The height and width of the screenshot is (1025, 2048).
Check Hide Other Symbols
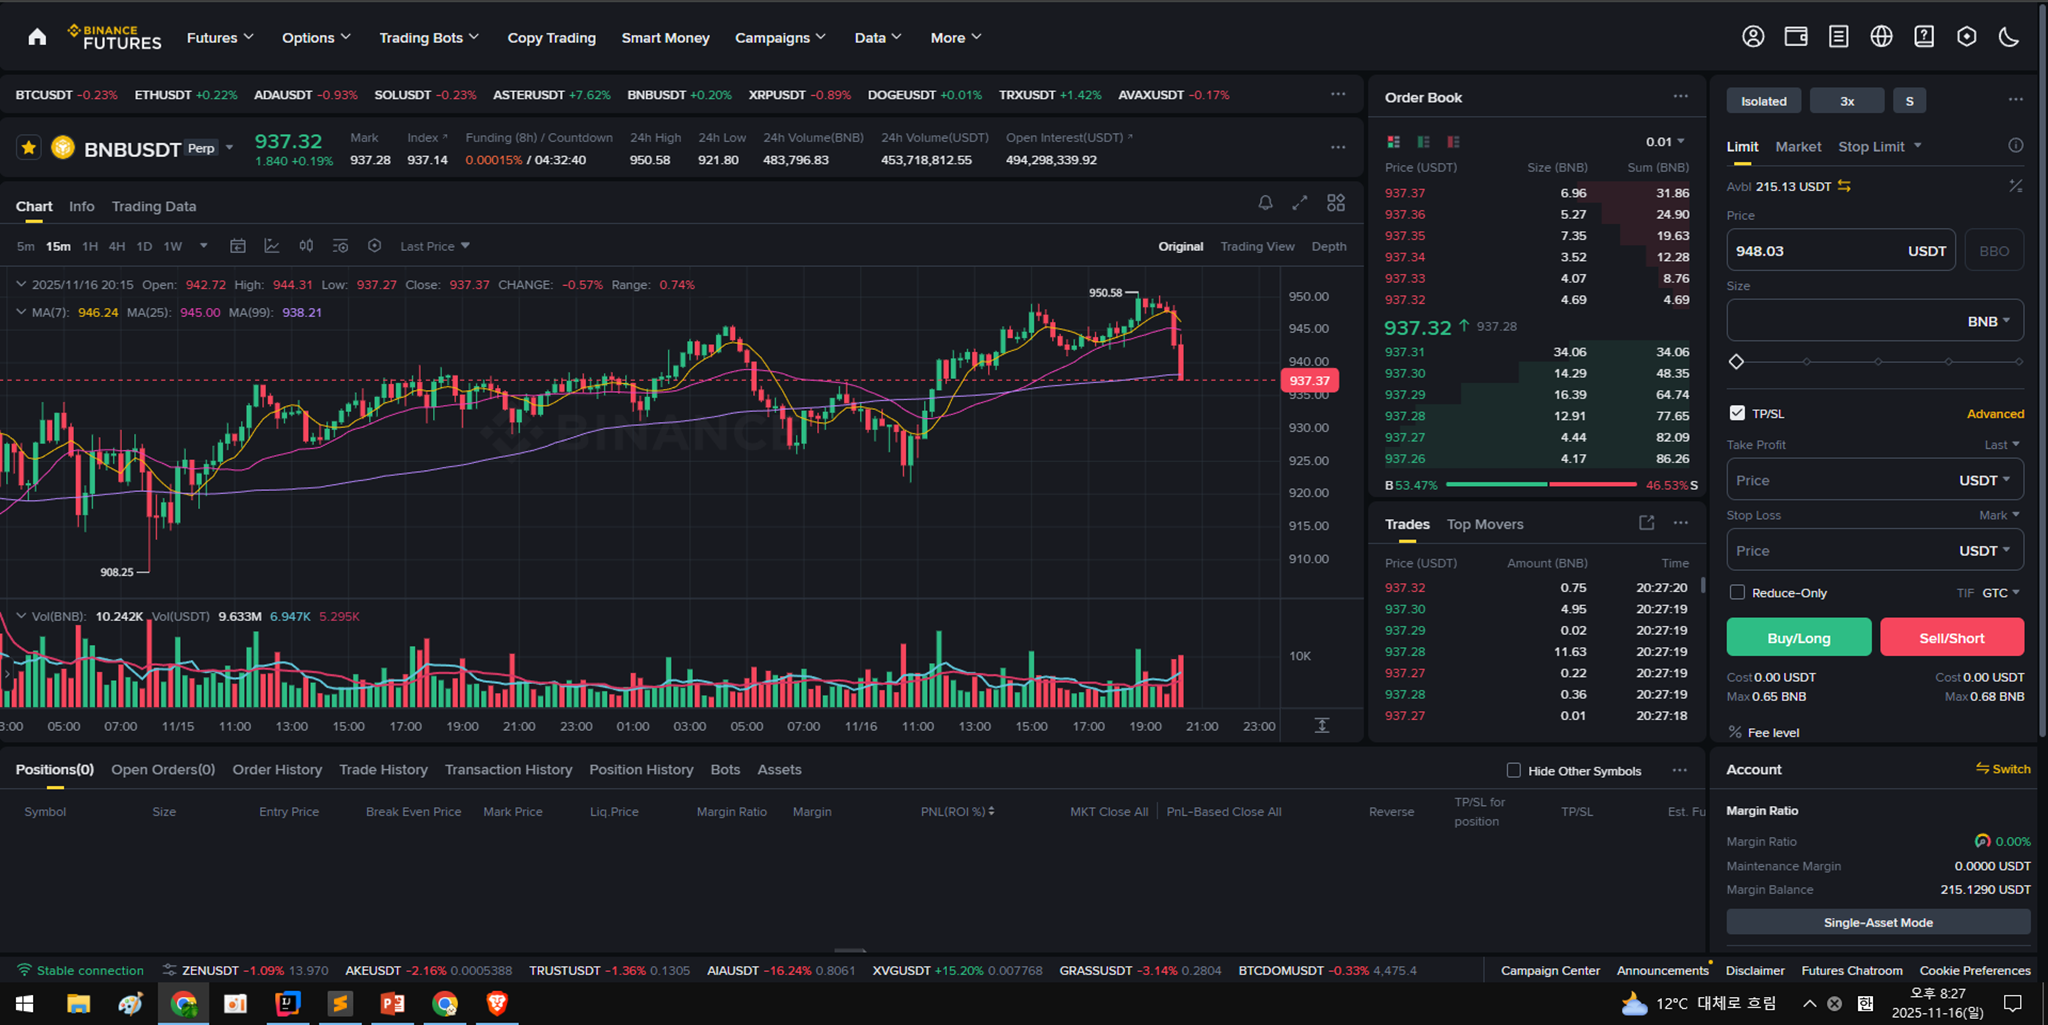(1514, 770)
